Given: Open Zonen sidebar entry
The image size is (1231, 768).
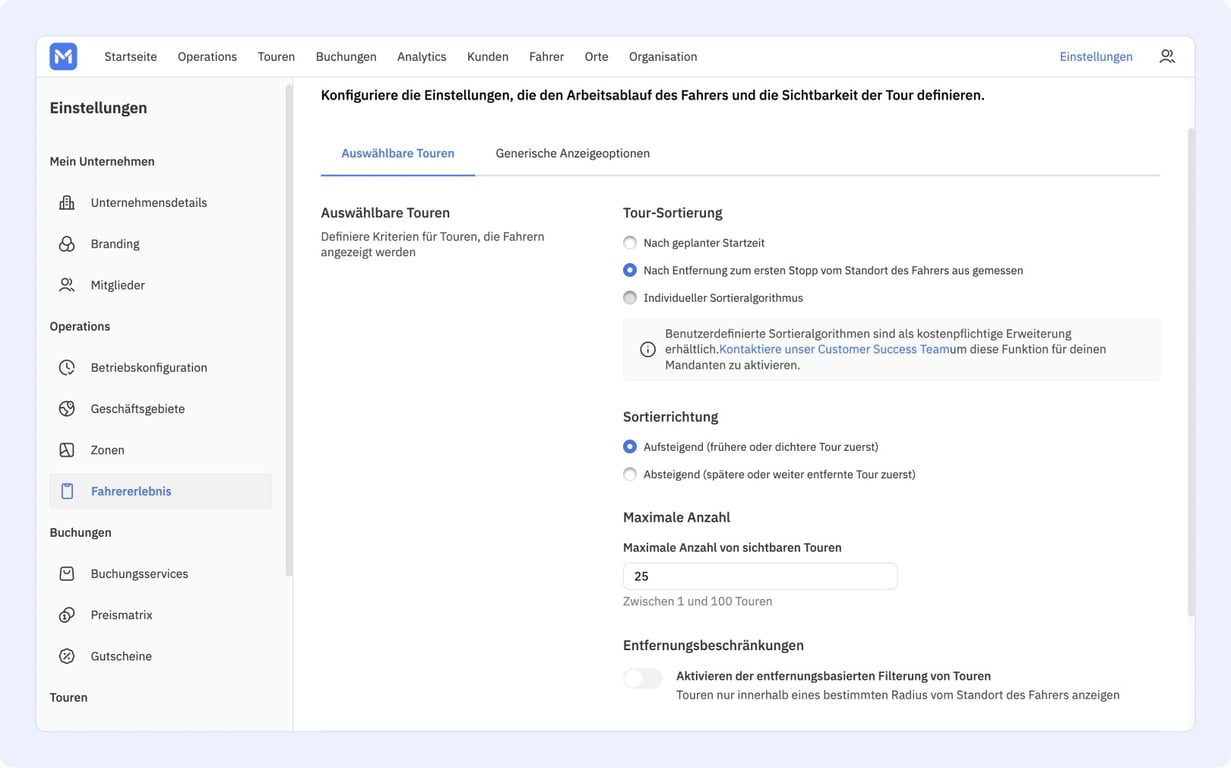Looking at the screenshot, I should tap(160, 450).
